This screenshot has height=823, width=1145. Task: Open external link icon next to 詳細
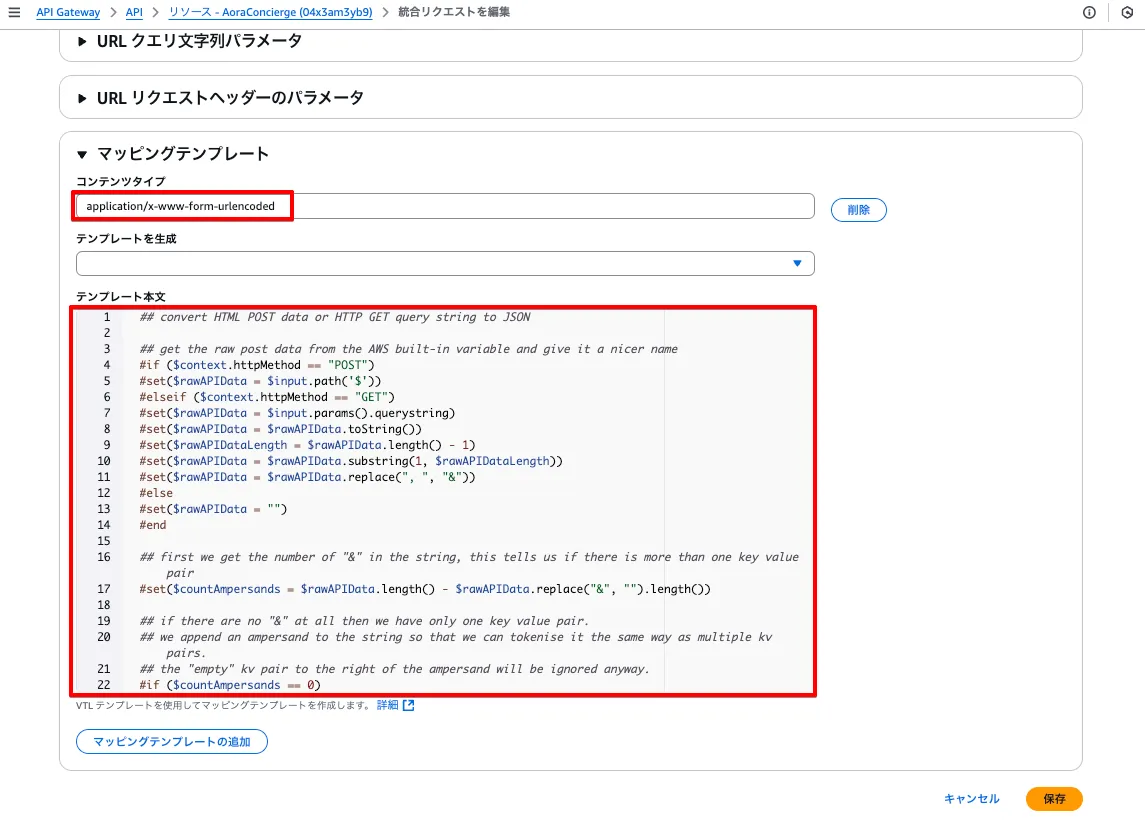408,705
